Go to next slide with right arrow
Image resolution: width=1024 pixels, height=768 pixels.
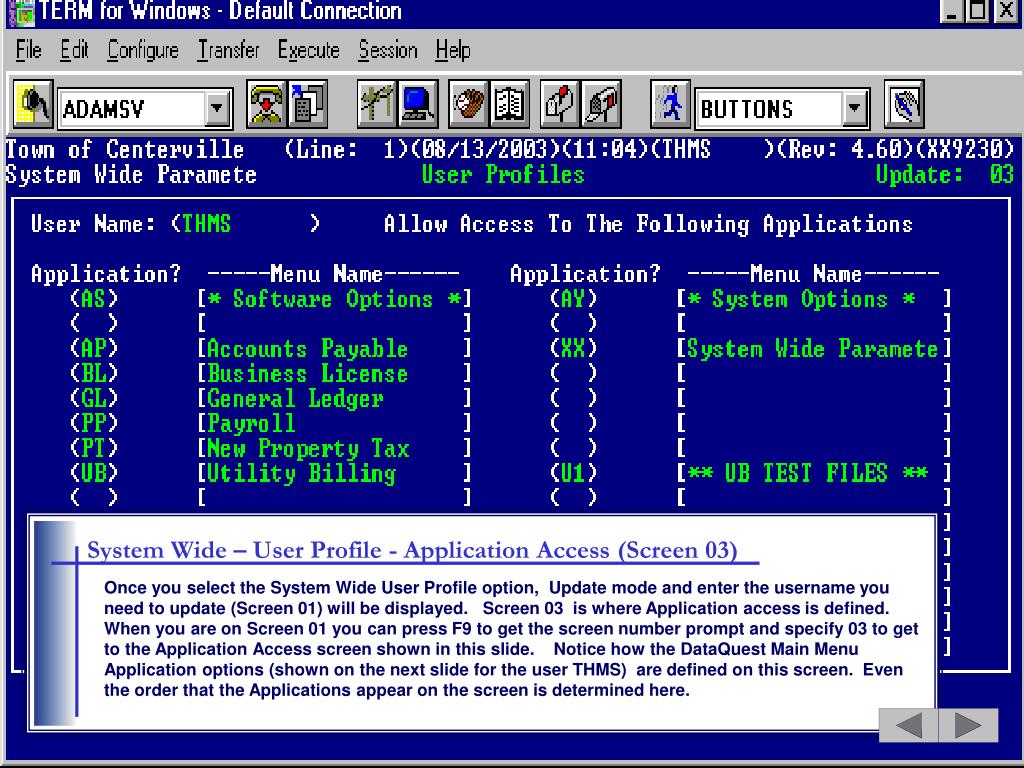[968, 725]
